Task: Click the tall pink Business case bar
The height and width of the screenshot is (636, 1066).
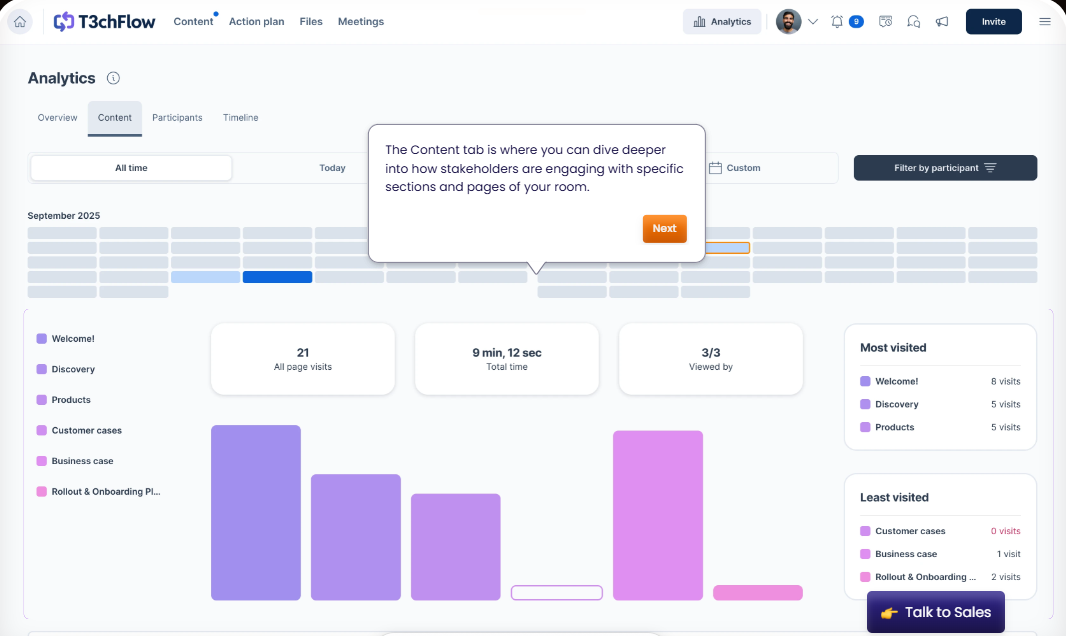Action: point(657,515)
